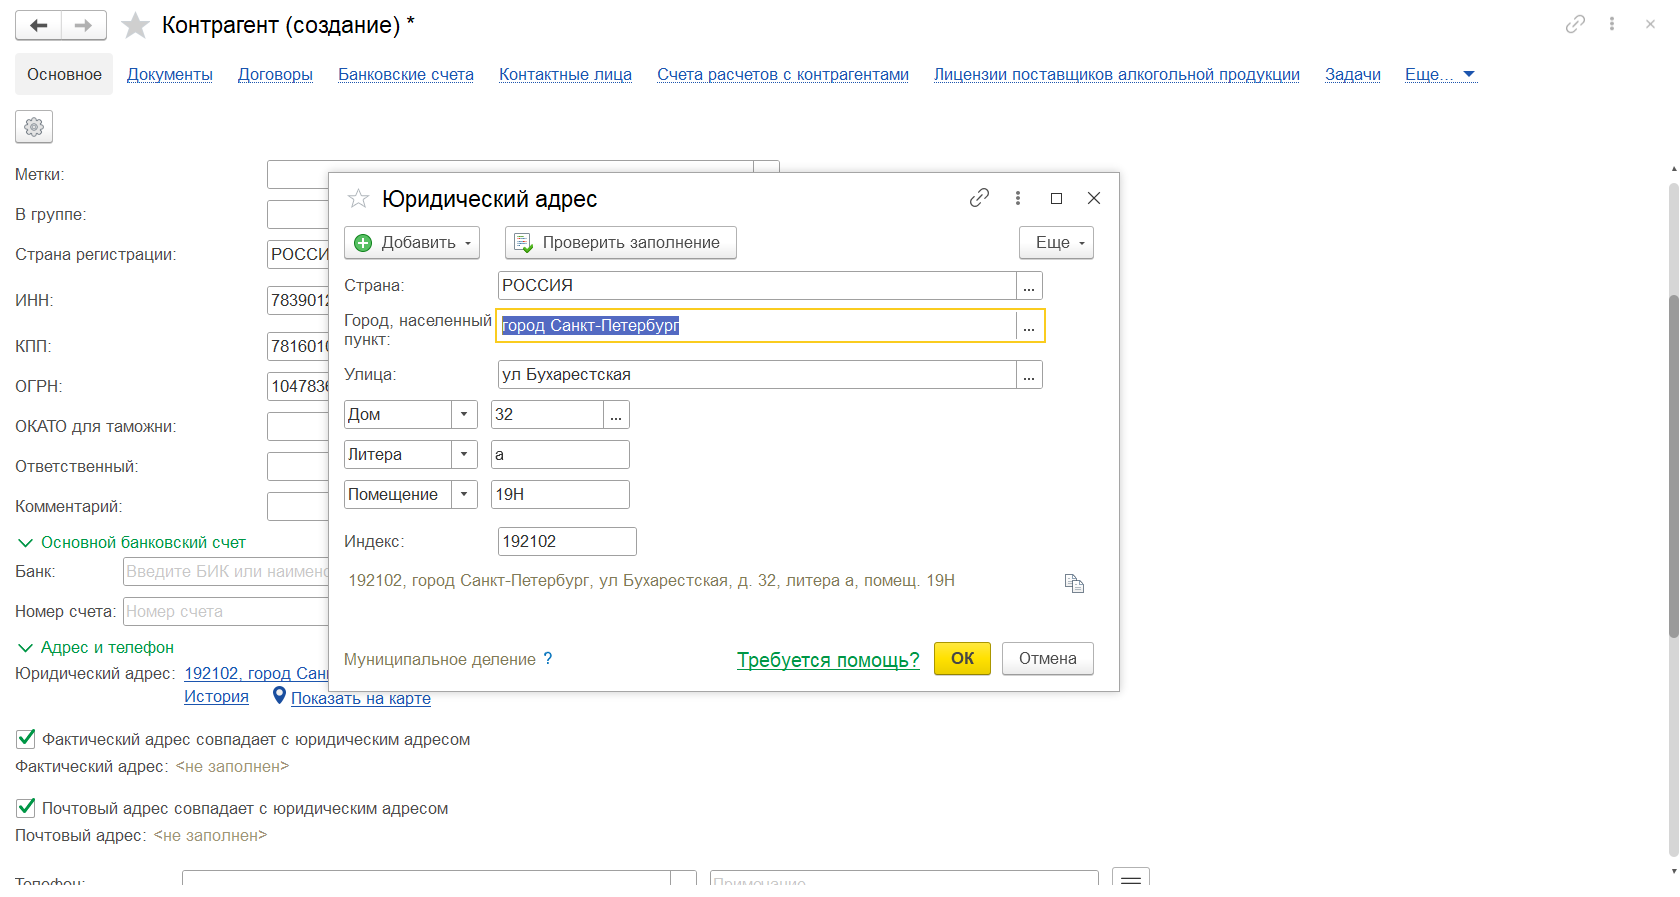Image resolution: width=1680 pixels, height=897 pixels.
Task: Click the 'Проверить заполнение' button
Action: pyautogui.click(x=620, y=242)
